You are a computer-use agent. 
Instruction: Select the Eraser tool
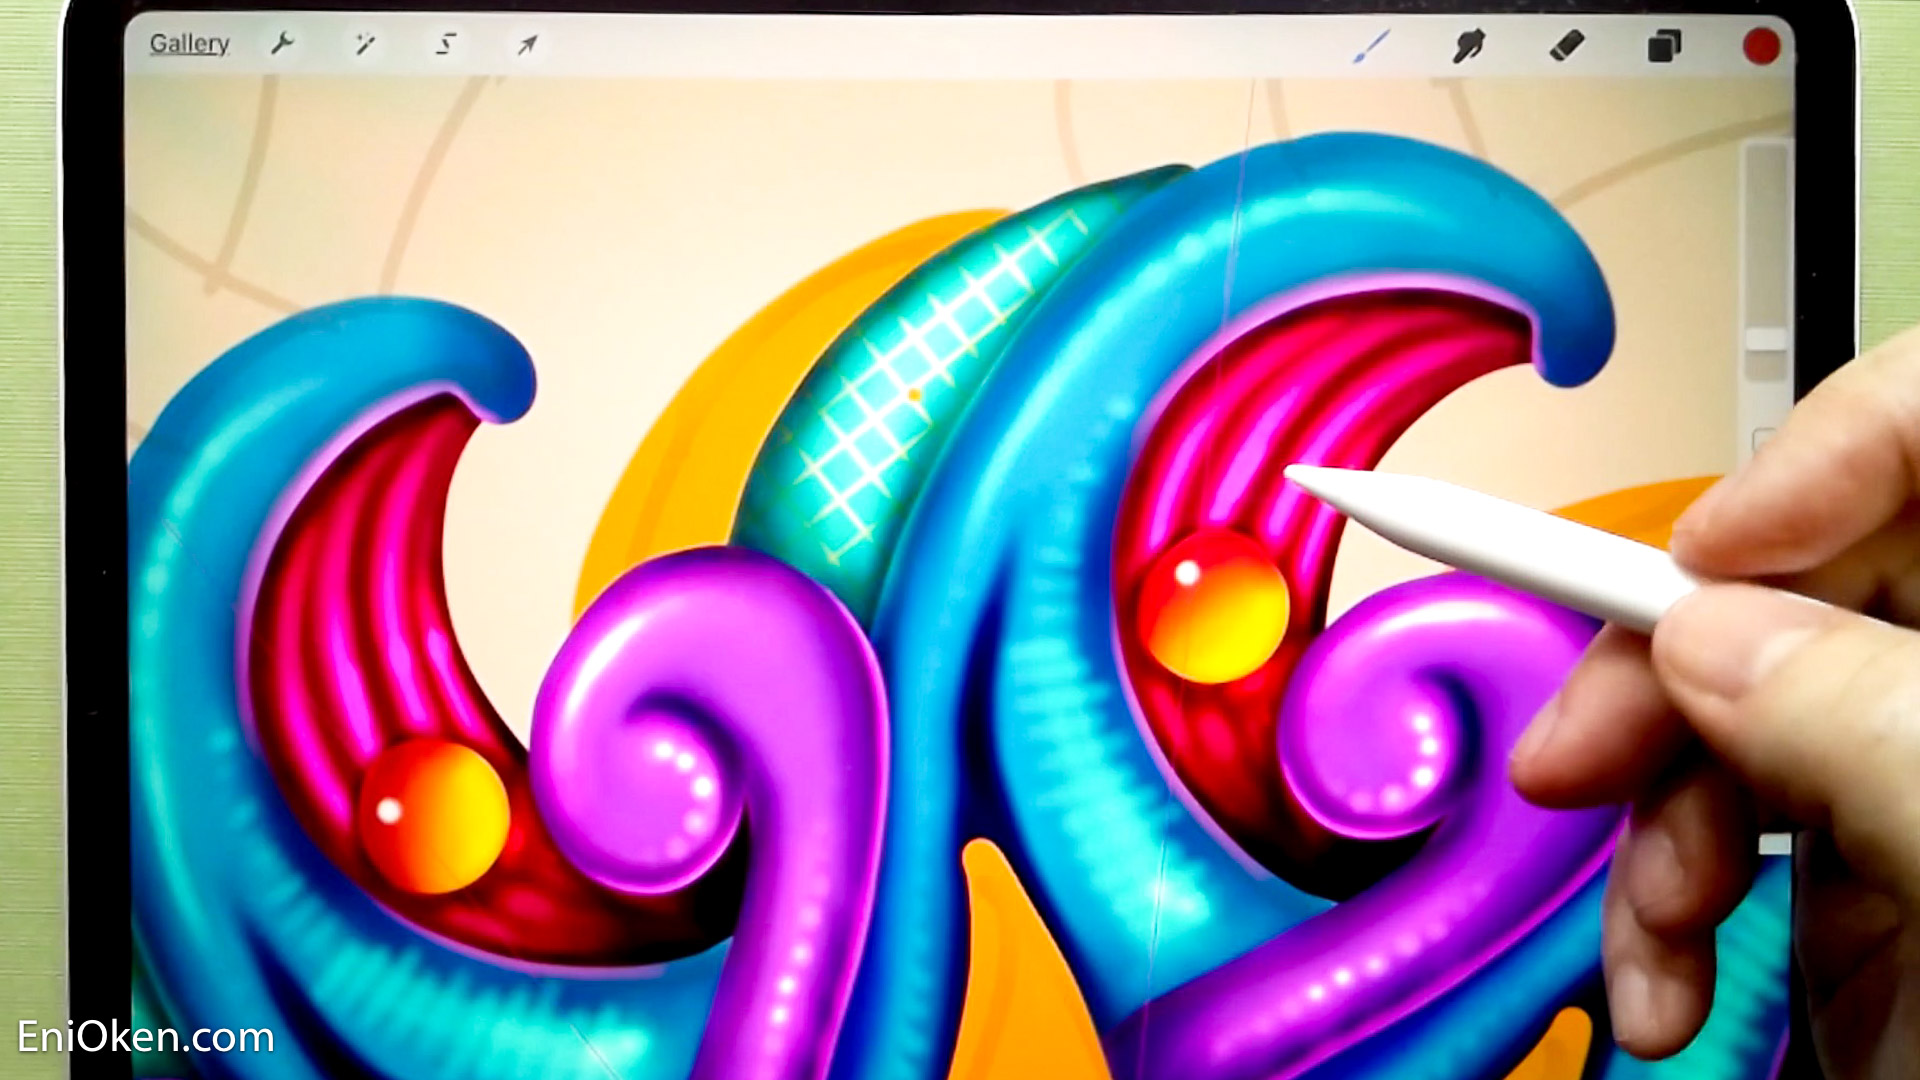[1567, 46]
